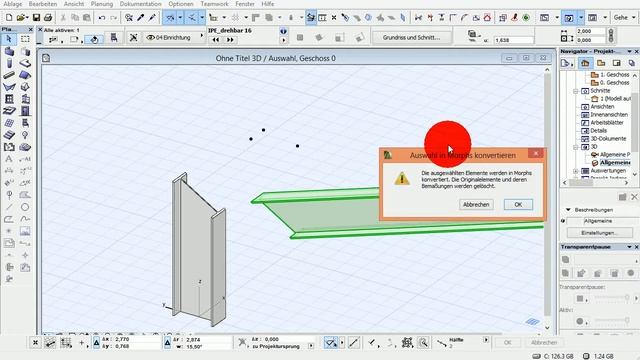The height and width of the screenshot is (360, 640).
Task: Open the 04 Einrichtung layer dropdown
Action: 175,38
